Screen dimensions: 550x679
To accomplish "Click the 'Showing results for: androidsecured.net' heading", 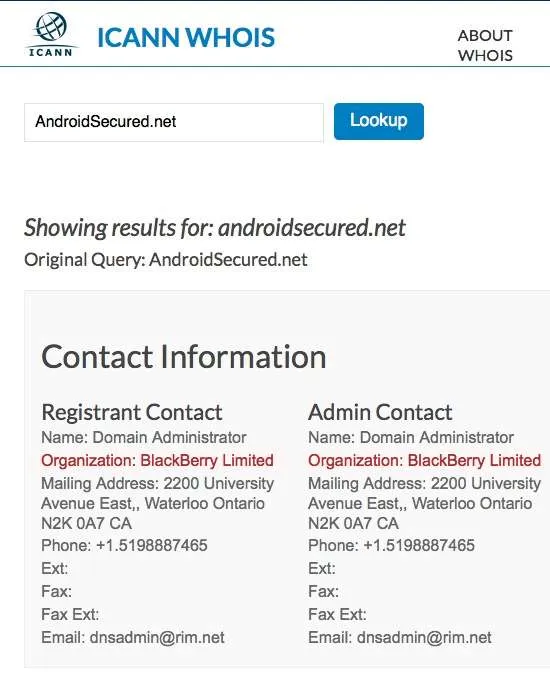I will [x=214, y=228].
